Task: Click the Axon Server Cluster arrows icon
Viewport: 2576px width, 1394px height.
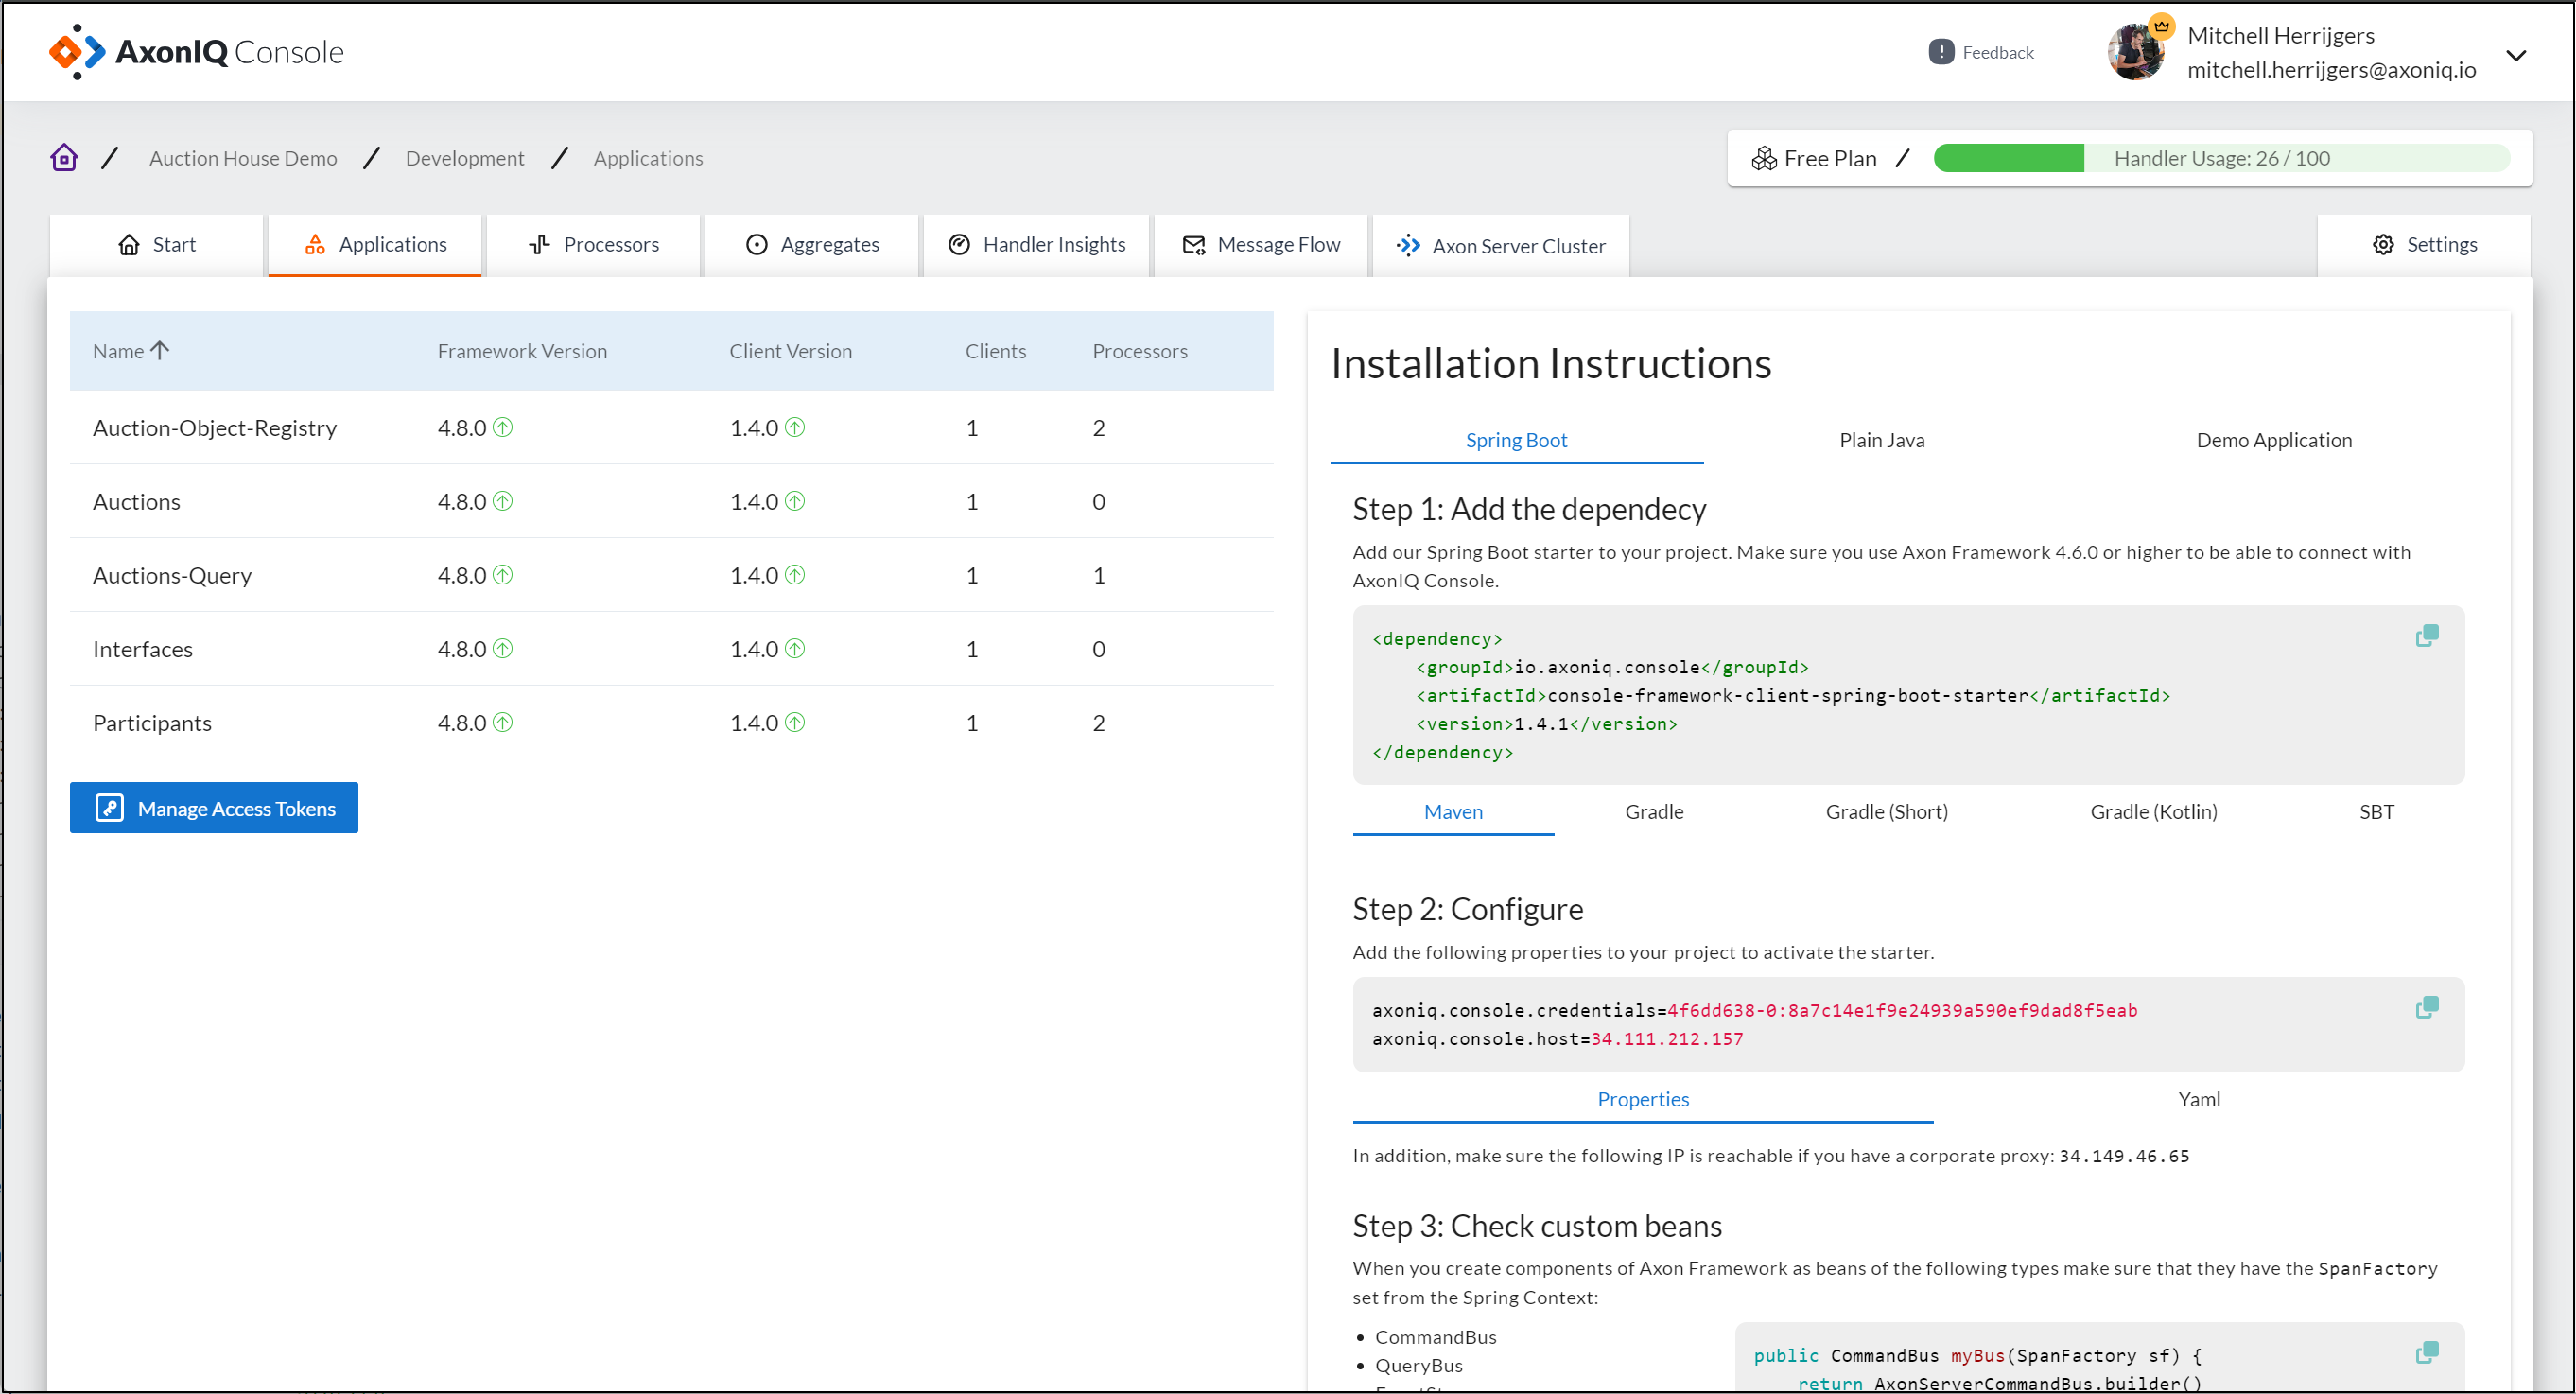Action: (1409, 245)
